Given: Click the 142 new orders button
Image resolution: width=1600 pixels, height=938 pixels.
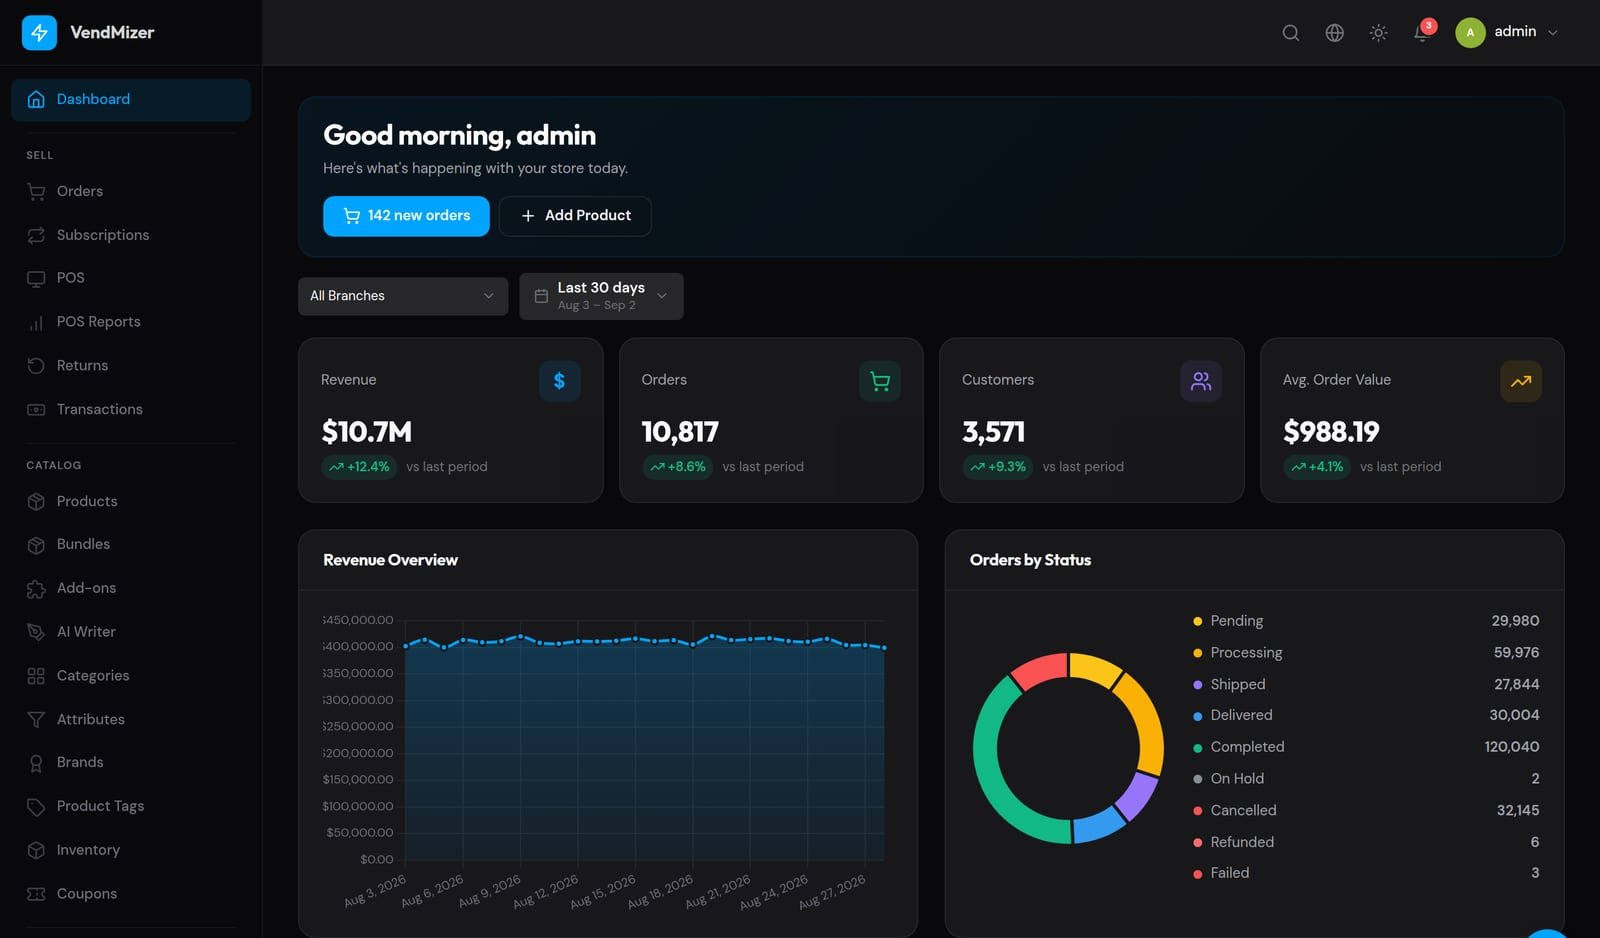Looking at the screenshot, I should coord(406,216).
